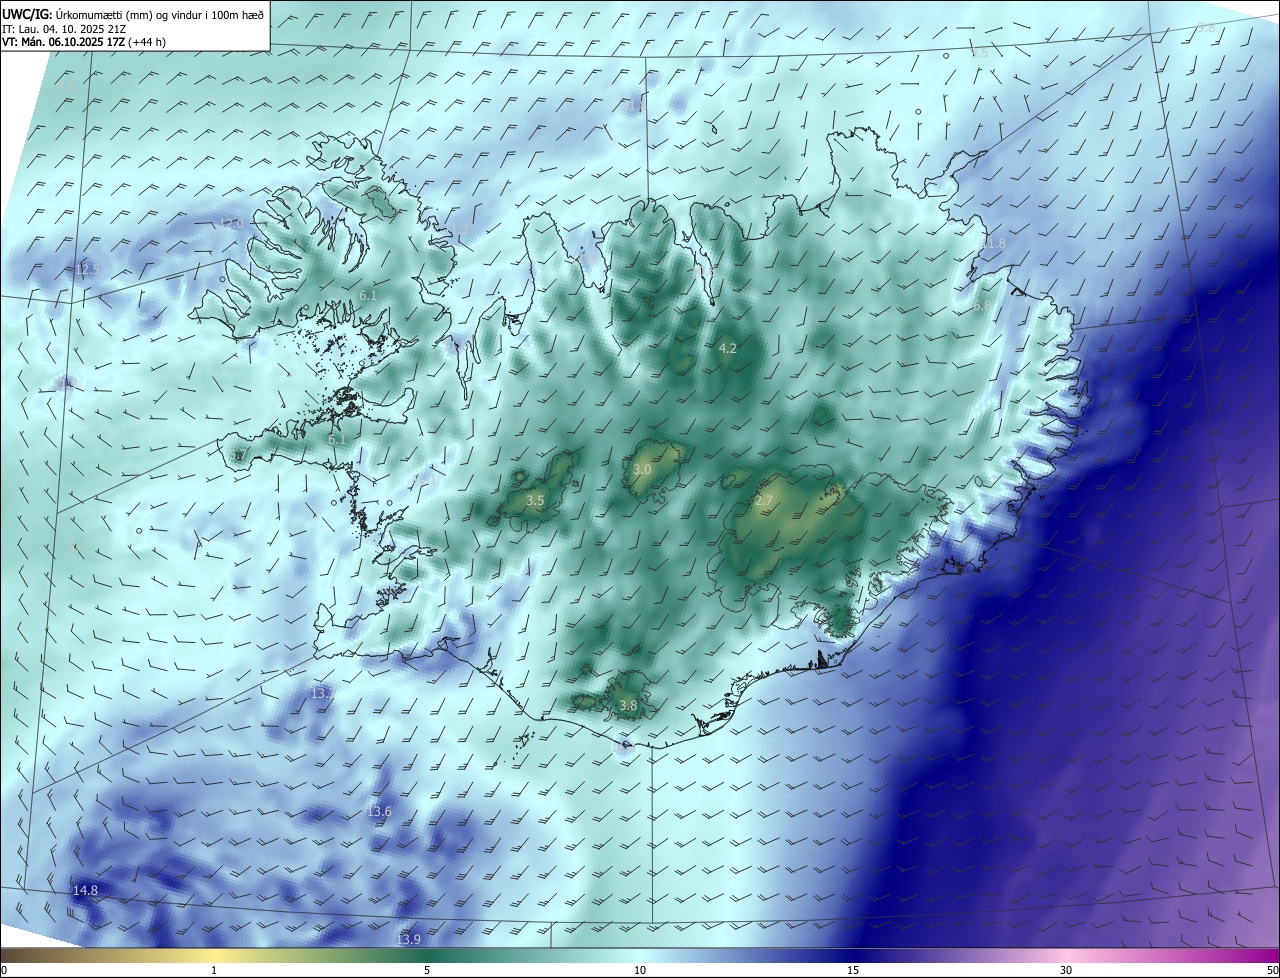Image resolution: width=1280 pixels, height=978 pixels.
Task: Click the 10 tick label on the colorbar
Action: 640,970
